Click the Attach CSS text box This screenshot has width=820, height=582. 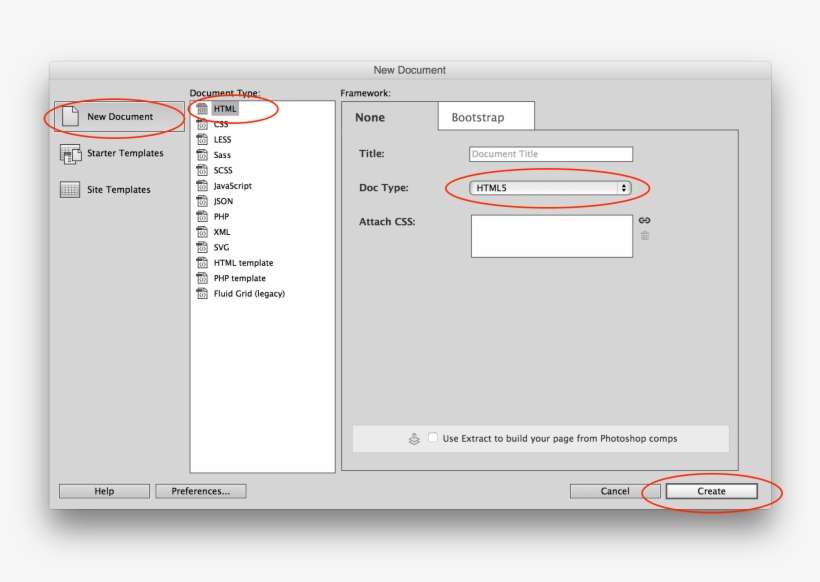click(x=551, y=237)
